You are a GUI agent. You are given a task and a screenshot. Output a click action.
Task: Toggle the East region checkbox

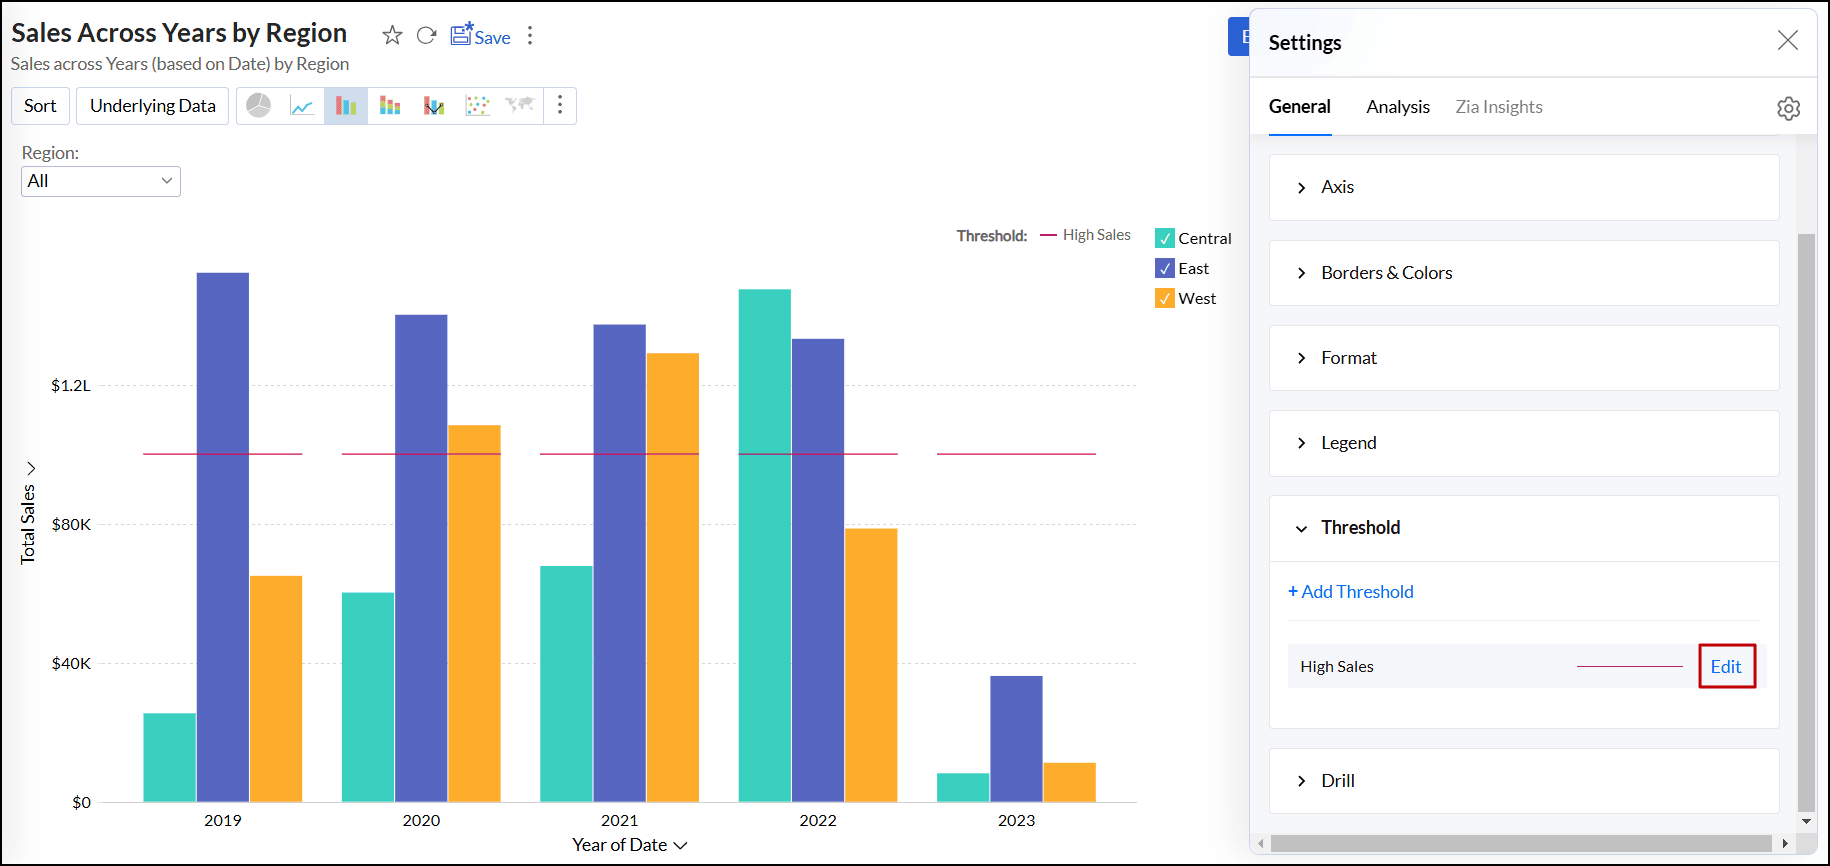1165,269
